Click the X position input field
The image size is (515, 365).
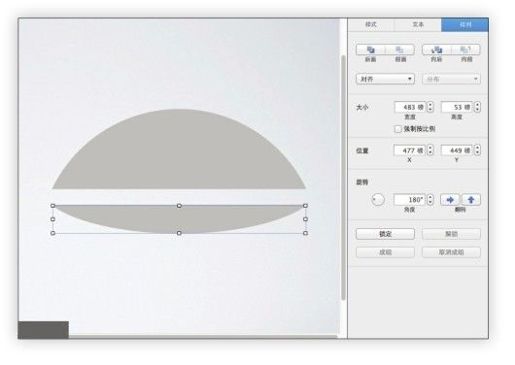409,150
